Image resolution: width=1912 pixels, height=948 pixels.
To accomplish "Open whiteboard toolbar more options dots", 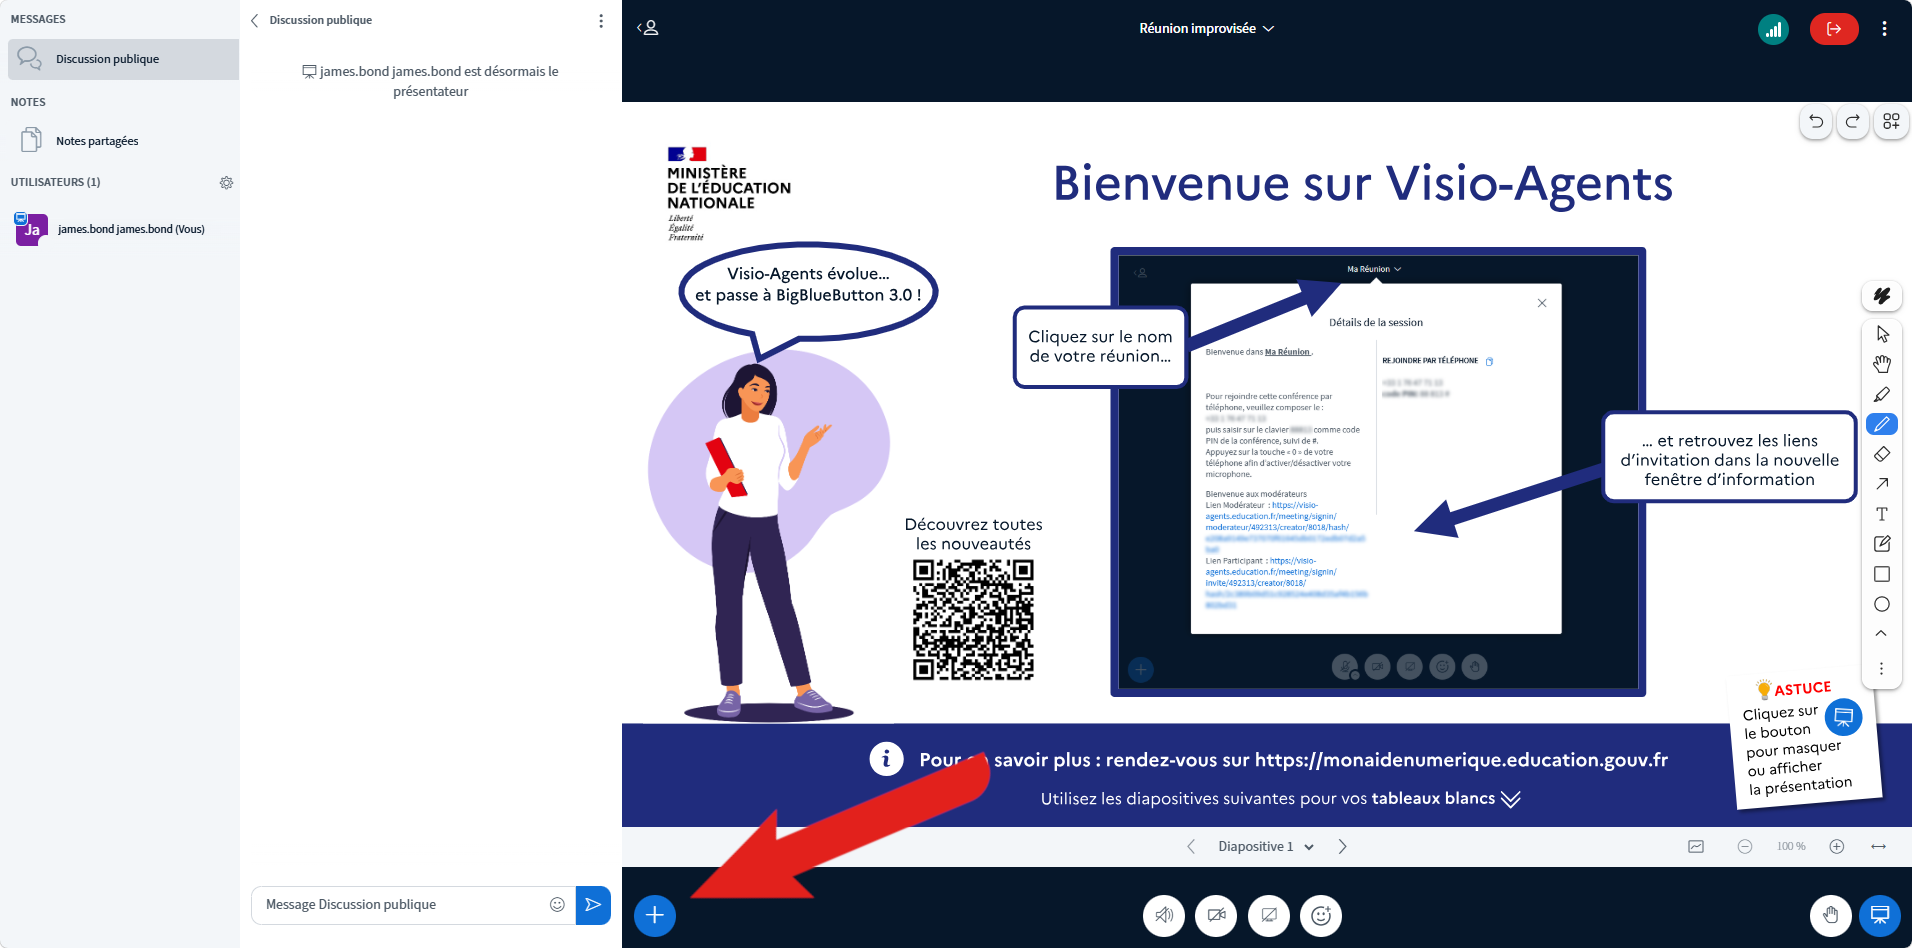I will pyautogui.click(x=1881, y=668).
